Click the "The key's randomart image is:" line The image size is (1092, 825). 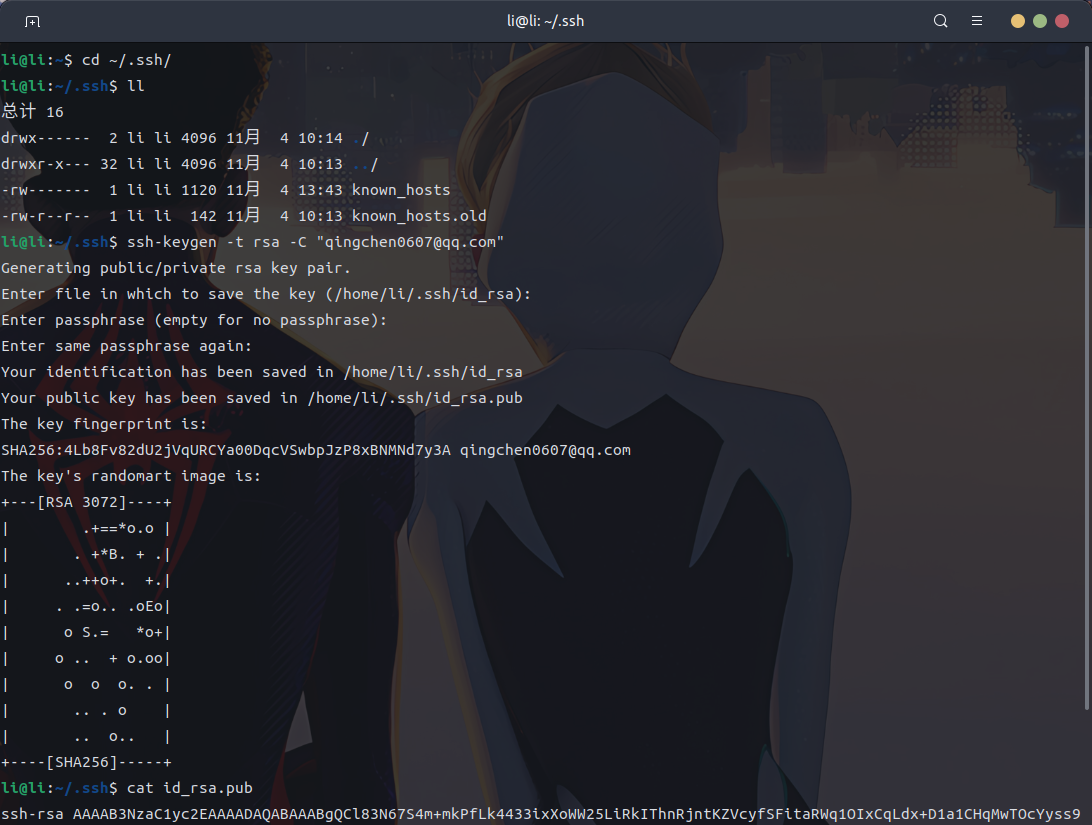pyautogui.click(x=131, y=476)
